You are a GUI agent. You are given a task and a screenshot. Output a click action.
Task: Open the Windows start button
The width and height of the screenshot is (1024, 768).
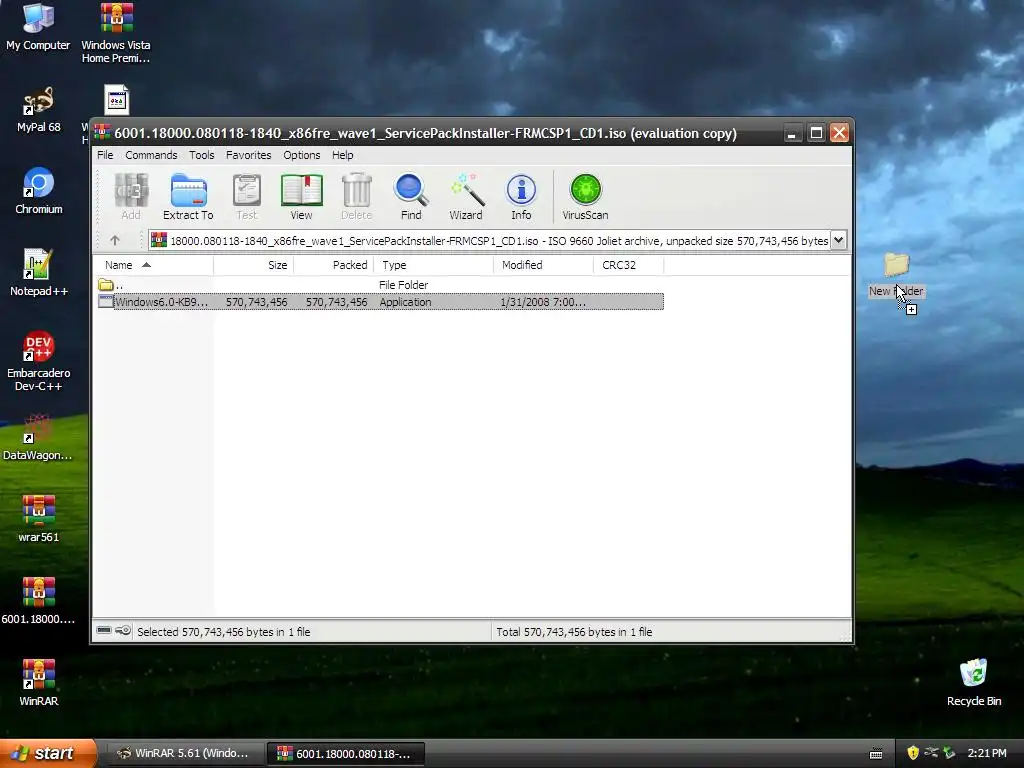48,753
